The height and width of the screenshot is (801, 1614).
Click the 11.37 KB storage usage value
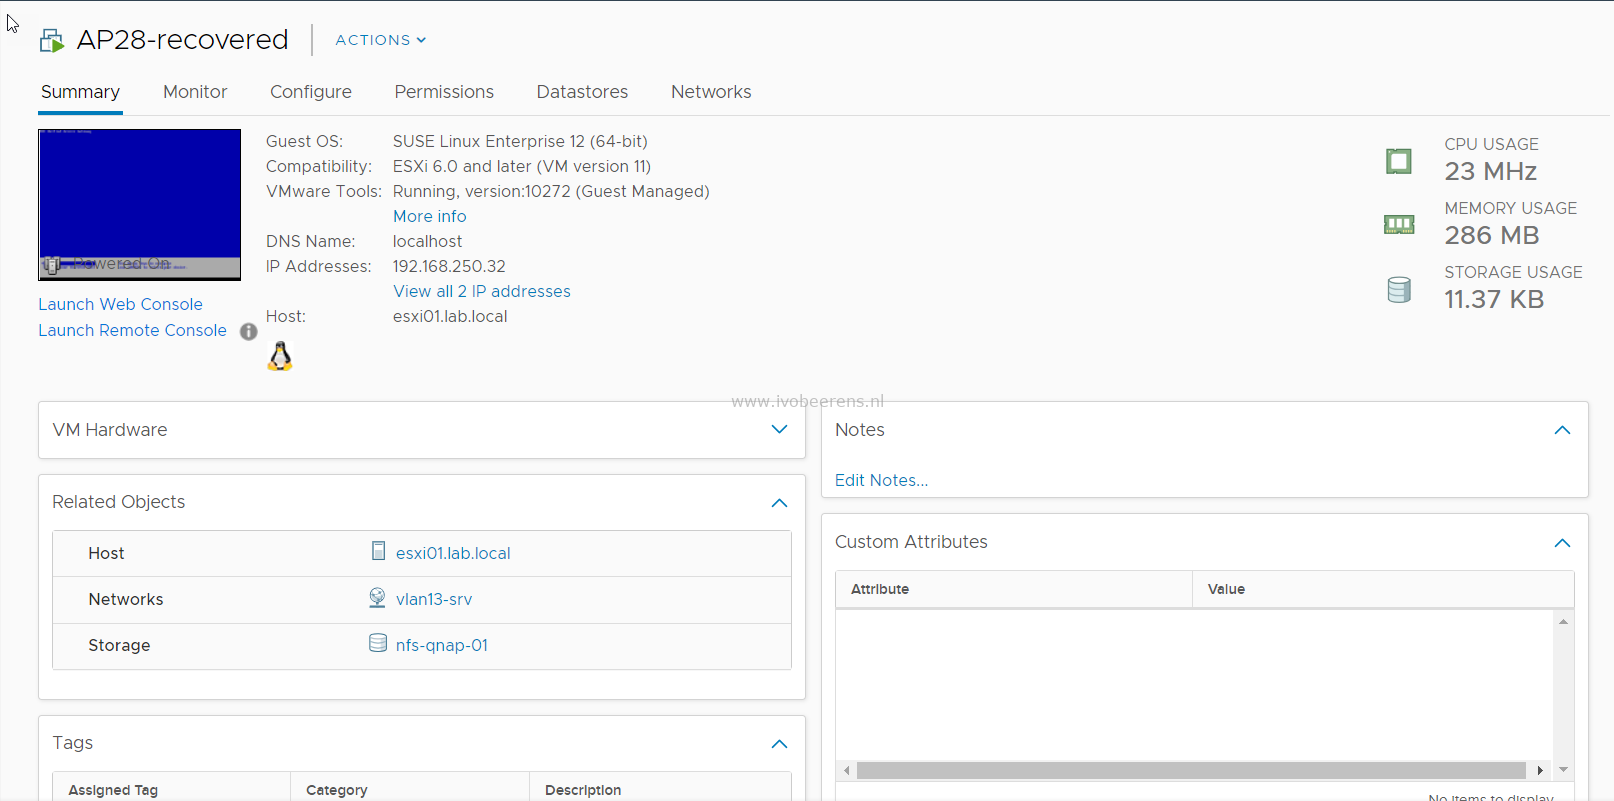pos(1494,299)
